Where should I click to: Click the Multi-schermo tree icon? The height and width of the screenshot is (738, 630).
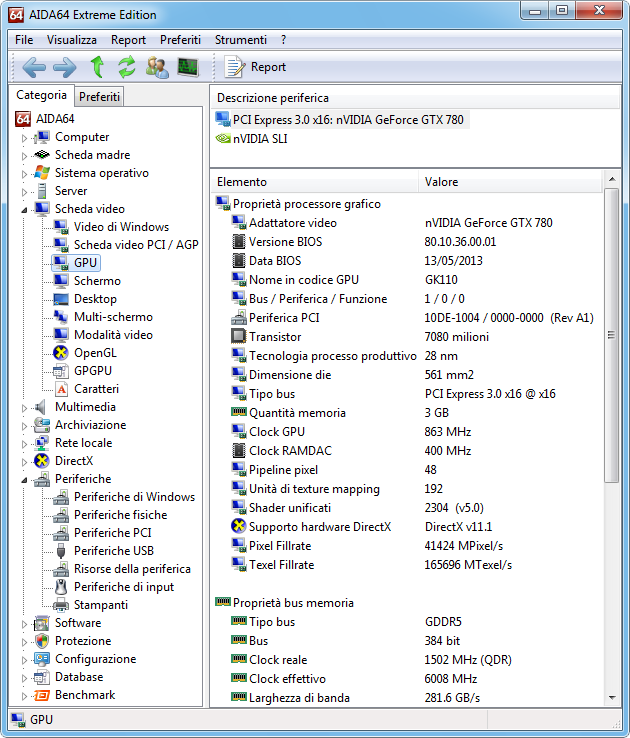61,317
